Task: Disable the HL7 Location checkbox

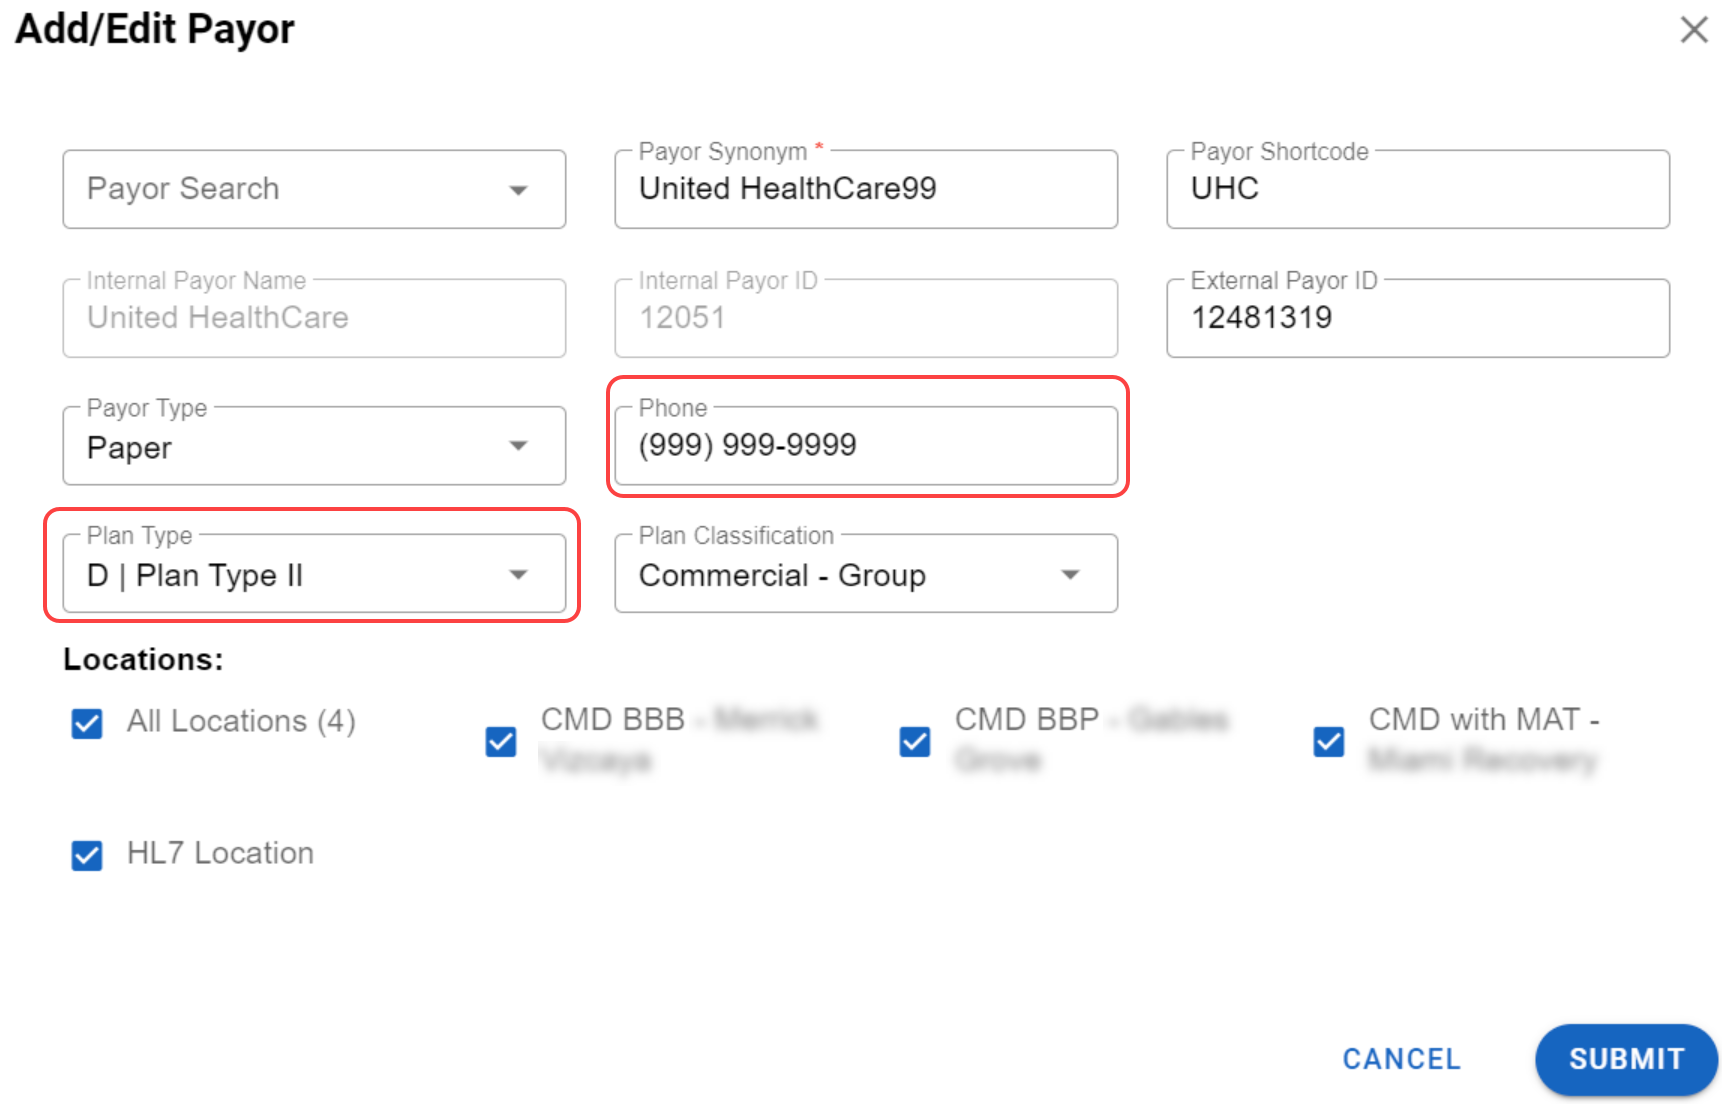Action: pos(87,855)
